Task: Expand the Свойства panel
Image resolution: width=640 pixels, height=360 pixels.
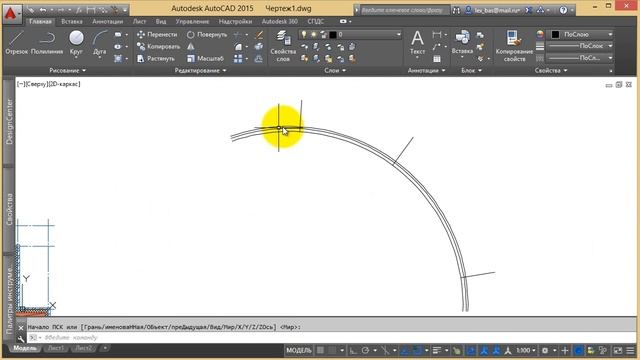Action: click(551, 70)
